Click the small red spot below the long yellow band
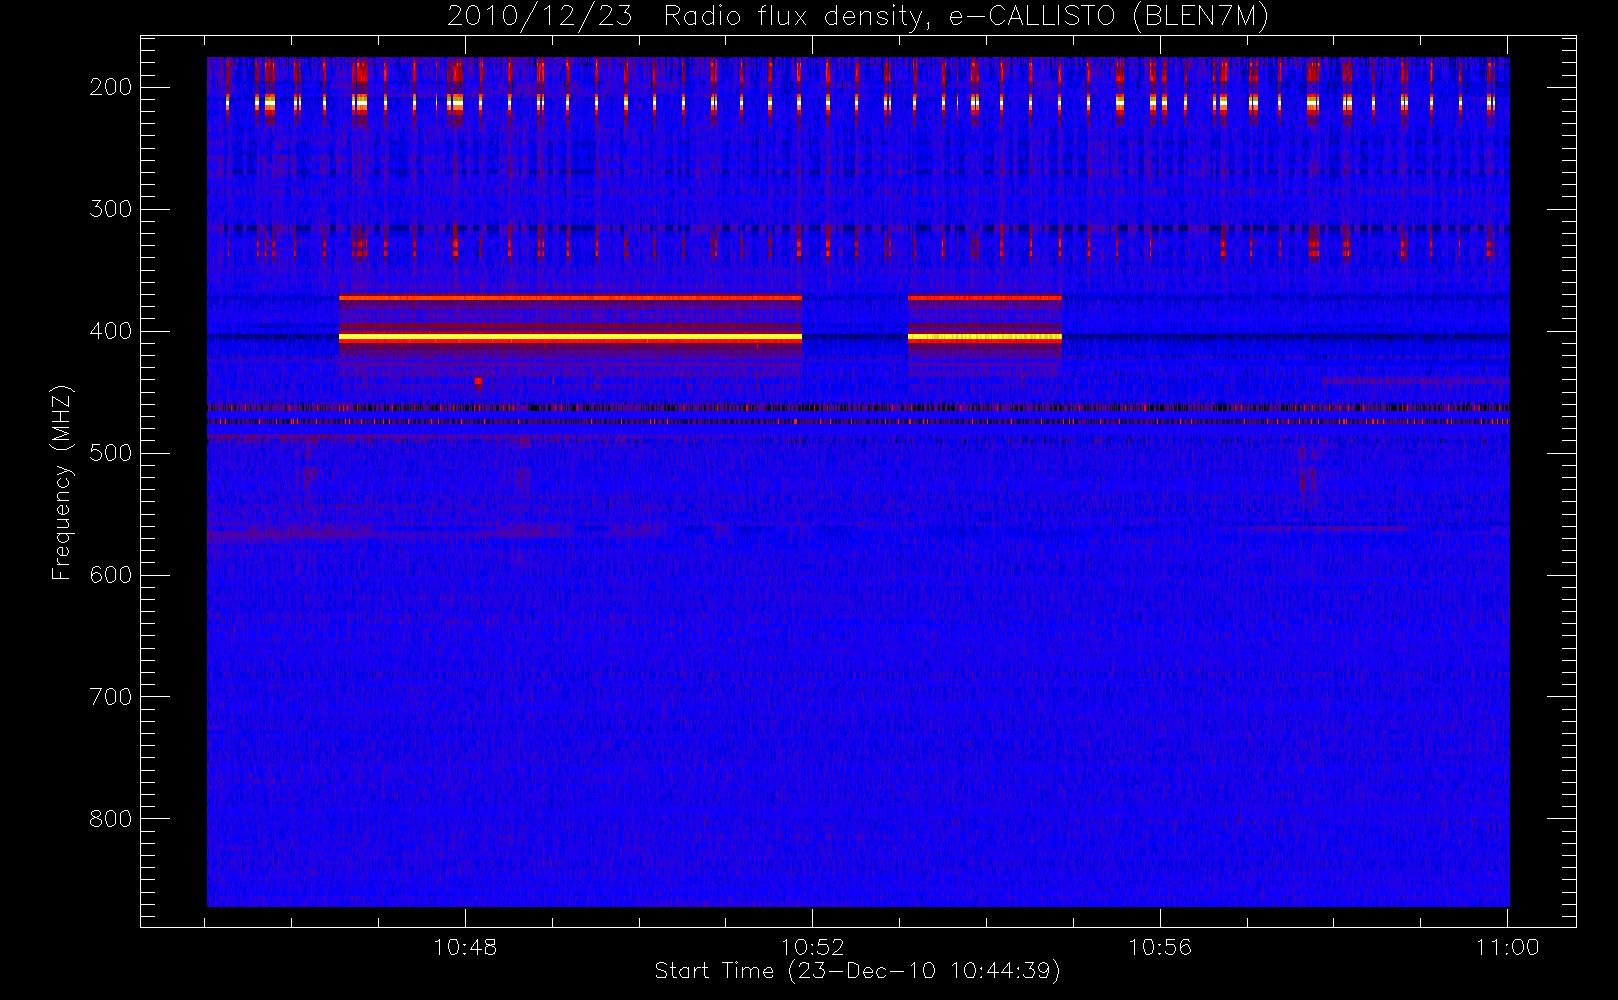The image size is (1618, 1000). coord(479,381)
